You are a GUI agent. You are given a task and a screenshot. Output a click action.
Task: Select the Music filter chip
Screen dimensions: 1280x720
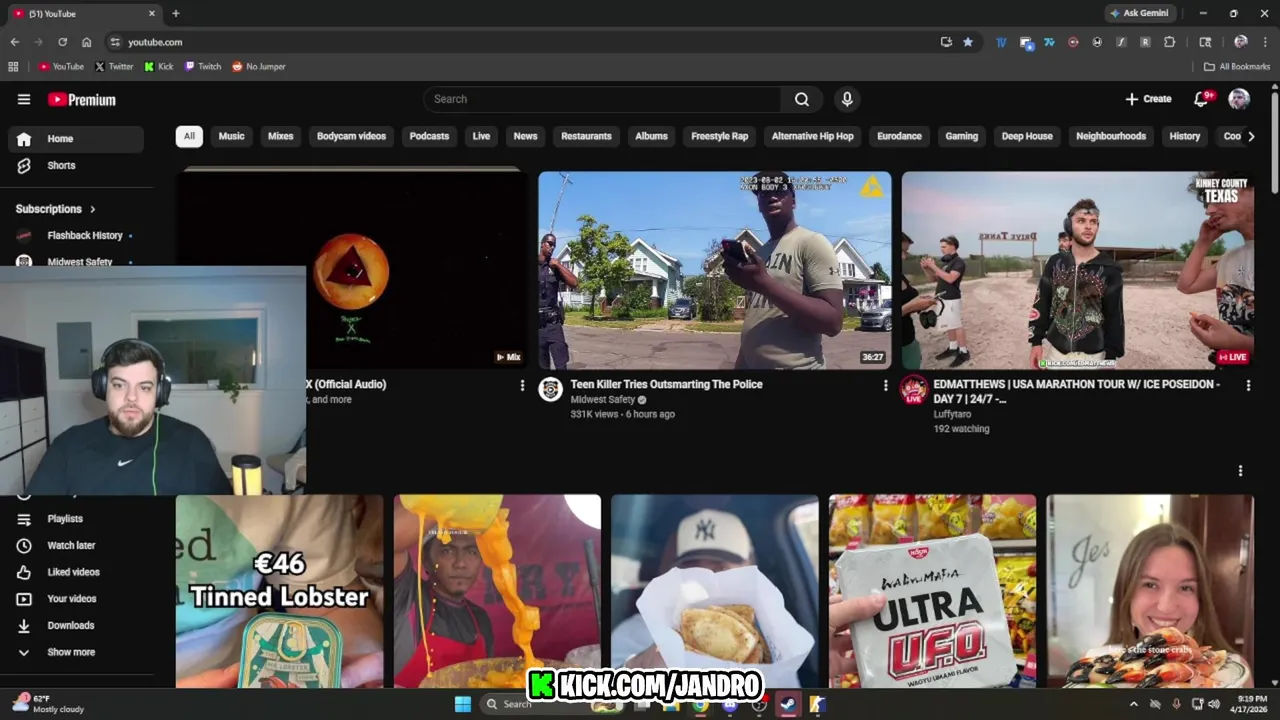click(x=231, y=136)
